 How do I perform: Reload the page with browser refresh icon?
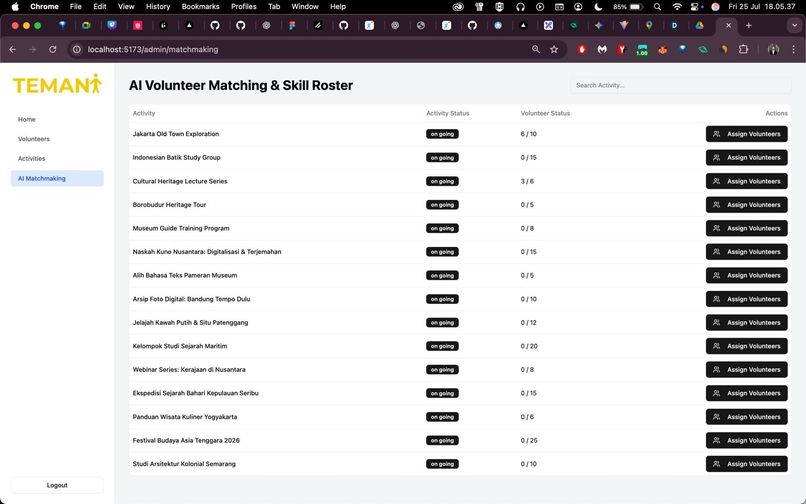point(52,49)
